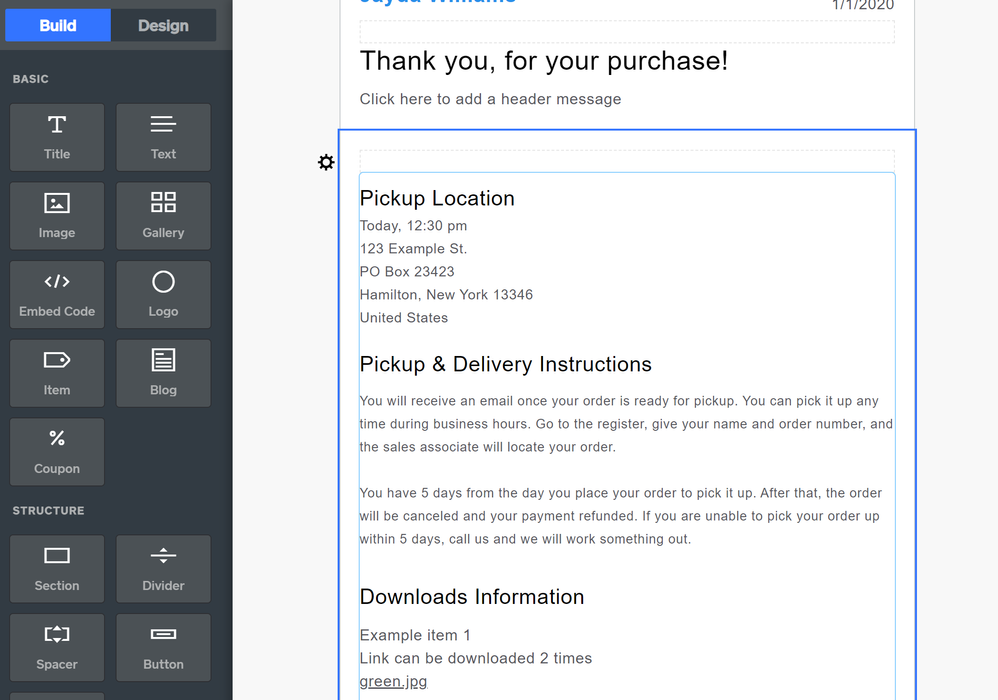
Task: Select the Embed Code element
Action: click(57, 294)
